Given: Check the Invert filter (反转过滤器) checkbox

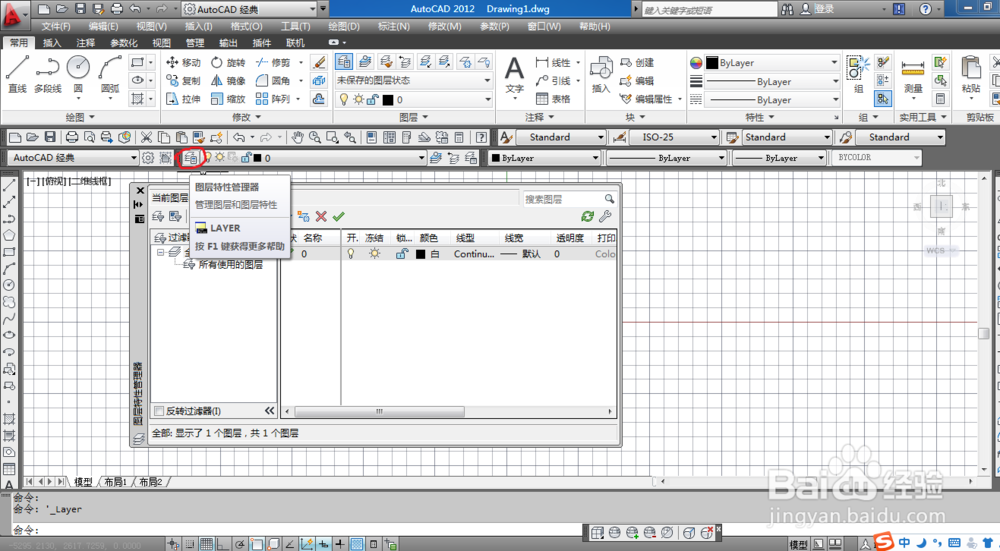Looking at the screenshot, I should pos(159,411).
